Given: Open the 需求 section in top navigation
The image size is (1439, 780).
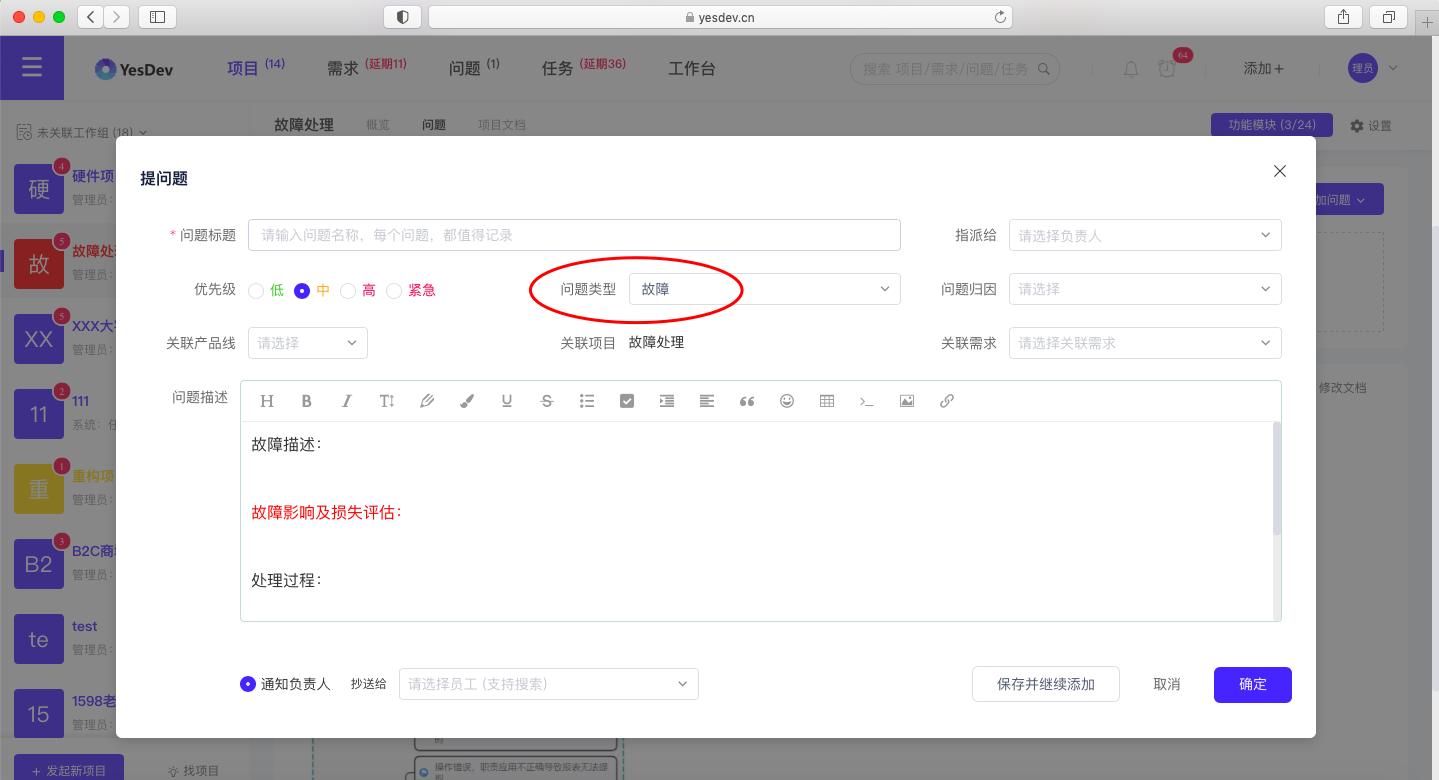Looking at the screenshot, I should coord(343,68).
